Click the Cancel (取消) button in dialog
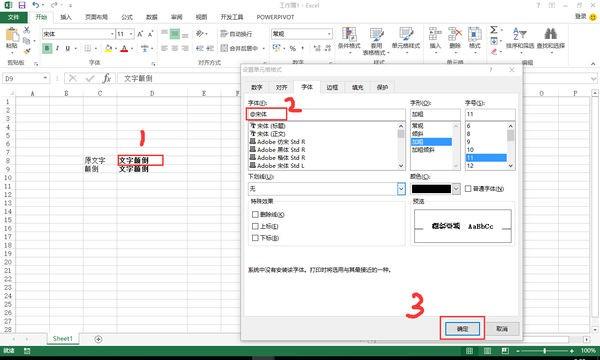 [x=502, y=329]
